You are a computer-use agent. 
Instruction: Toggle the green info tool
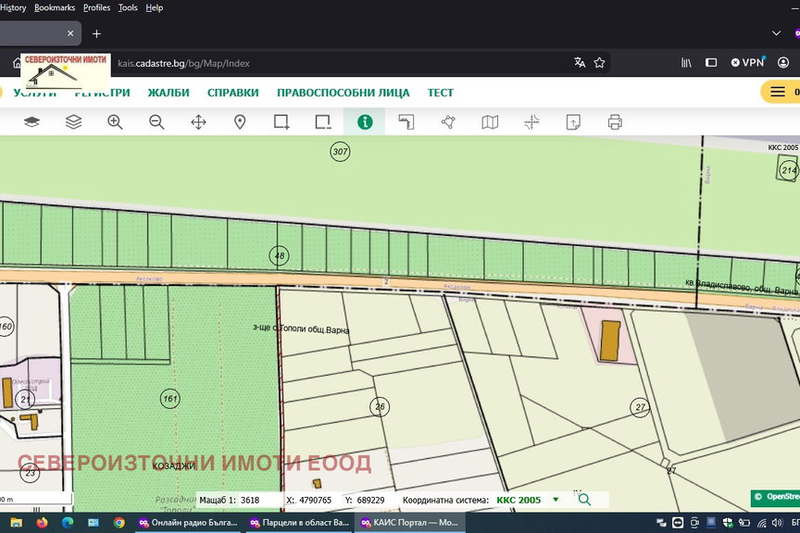pos(365,122)
